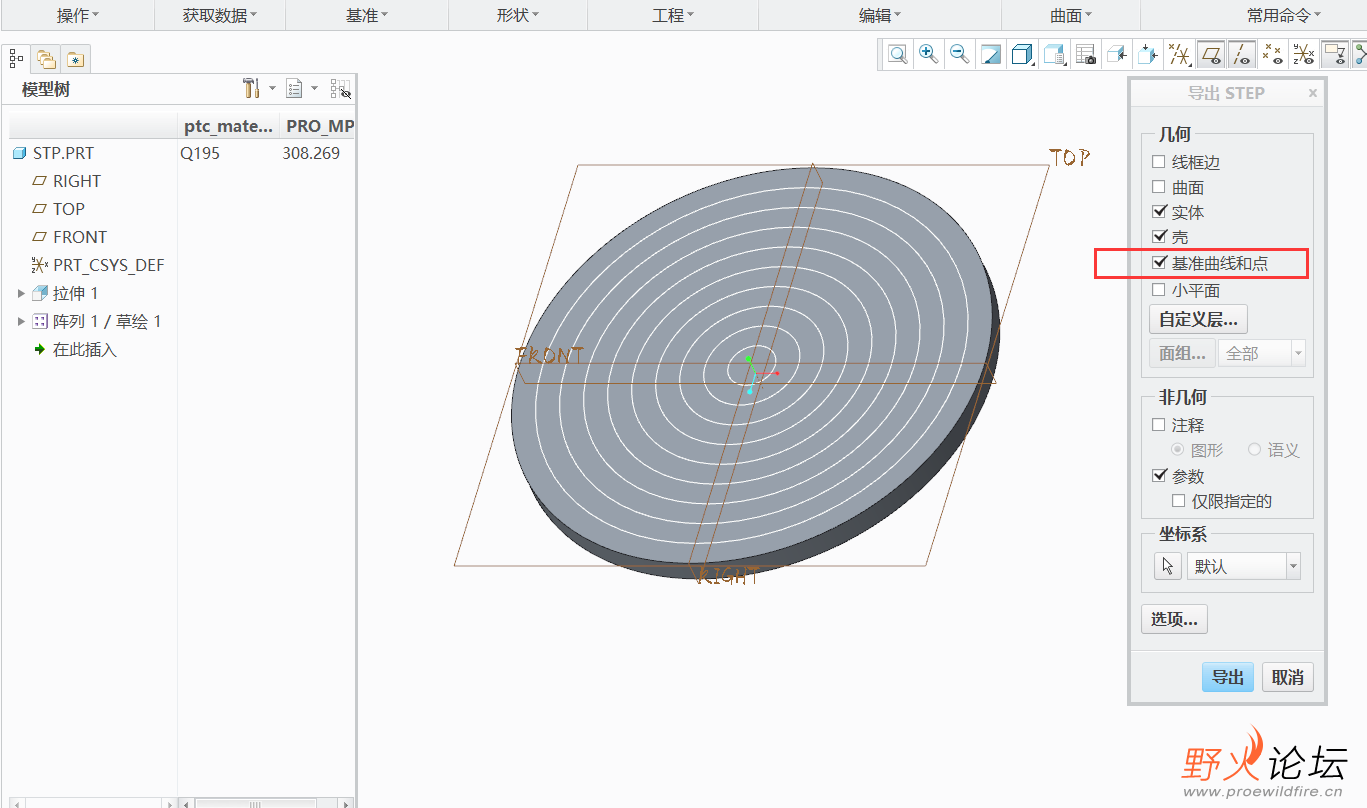Screen dimensions: 1367x808
Task: Open the 编辑 ribbon group menu
Action: 880,15
